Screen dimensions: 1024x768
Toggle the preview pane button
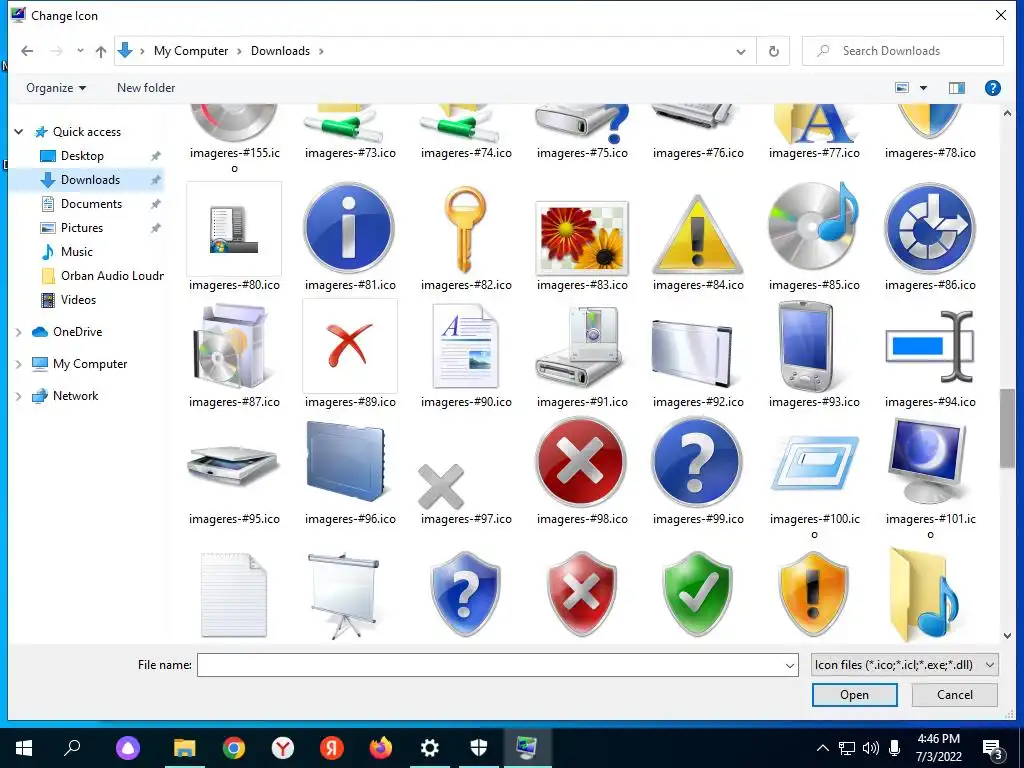957,88
